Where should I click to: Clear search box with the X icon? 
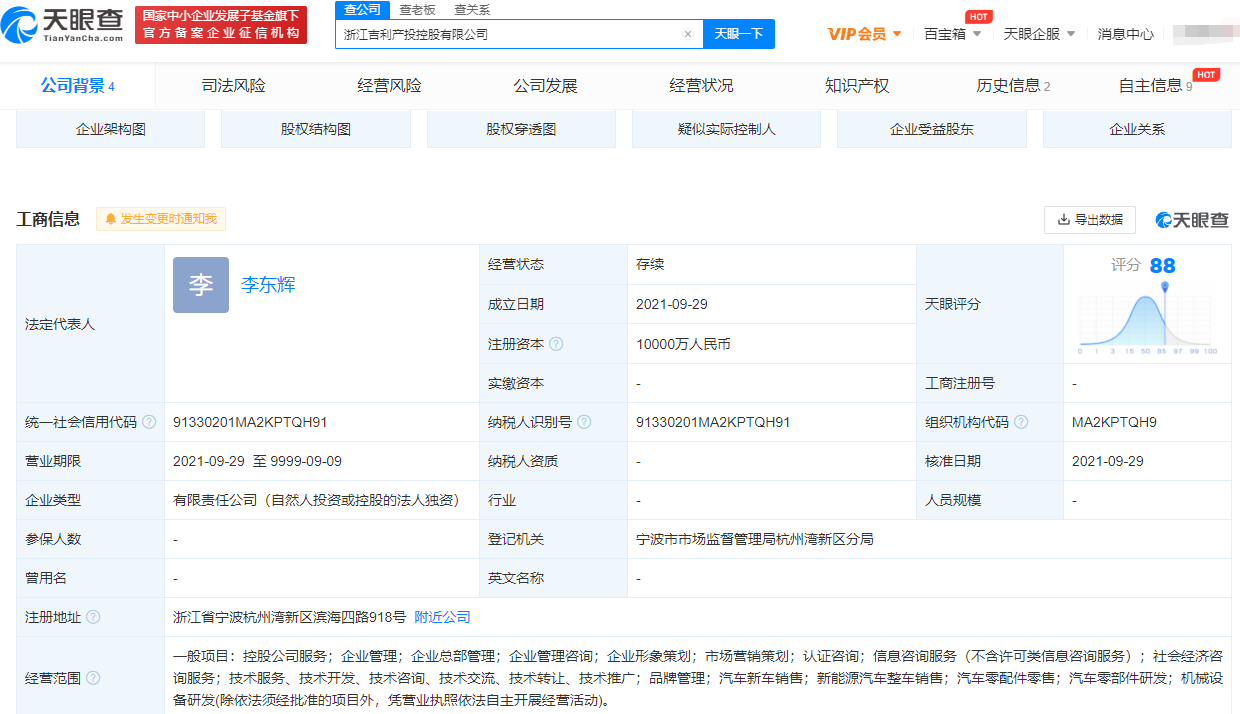688,34
